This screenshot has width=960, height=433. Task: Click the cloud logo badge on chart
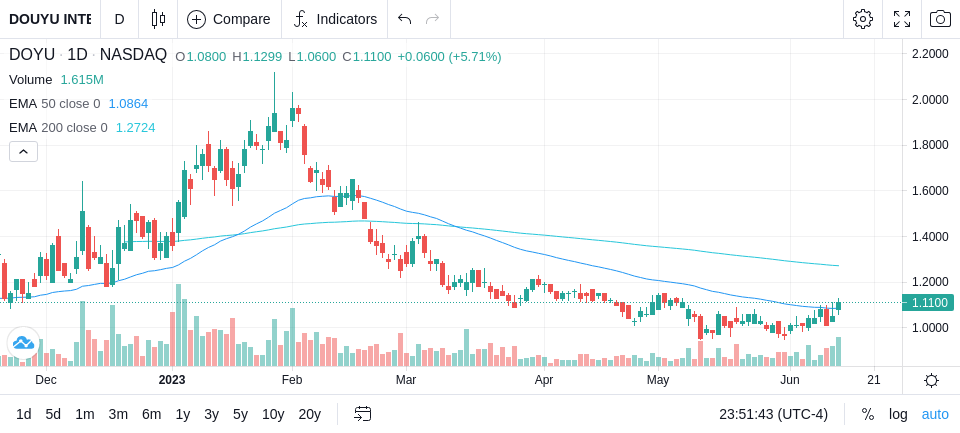[x=23, y=343]
